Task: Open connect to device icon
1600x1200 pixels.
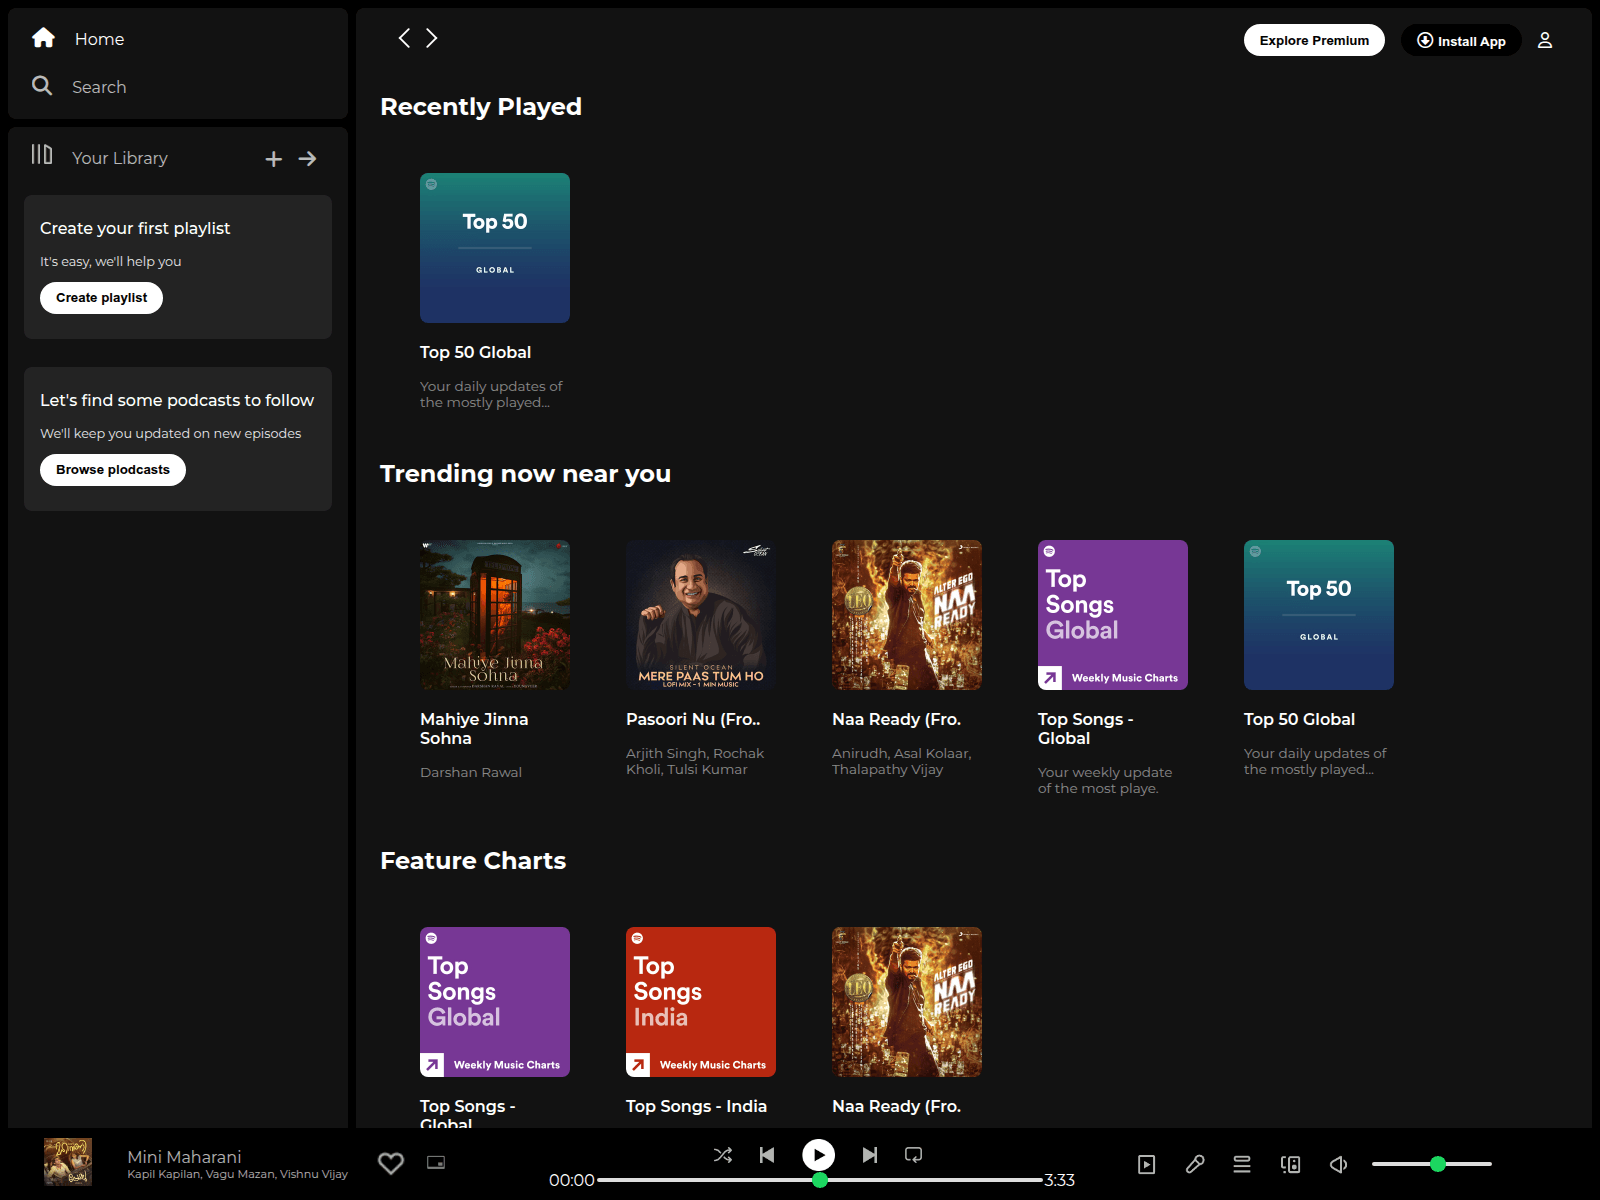Action: (1290, 1164)
